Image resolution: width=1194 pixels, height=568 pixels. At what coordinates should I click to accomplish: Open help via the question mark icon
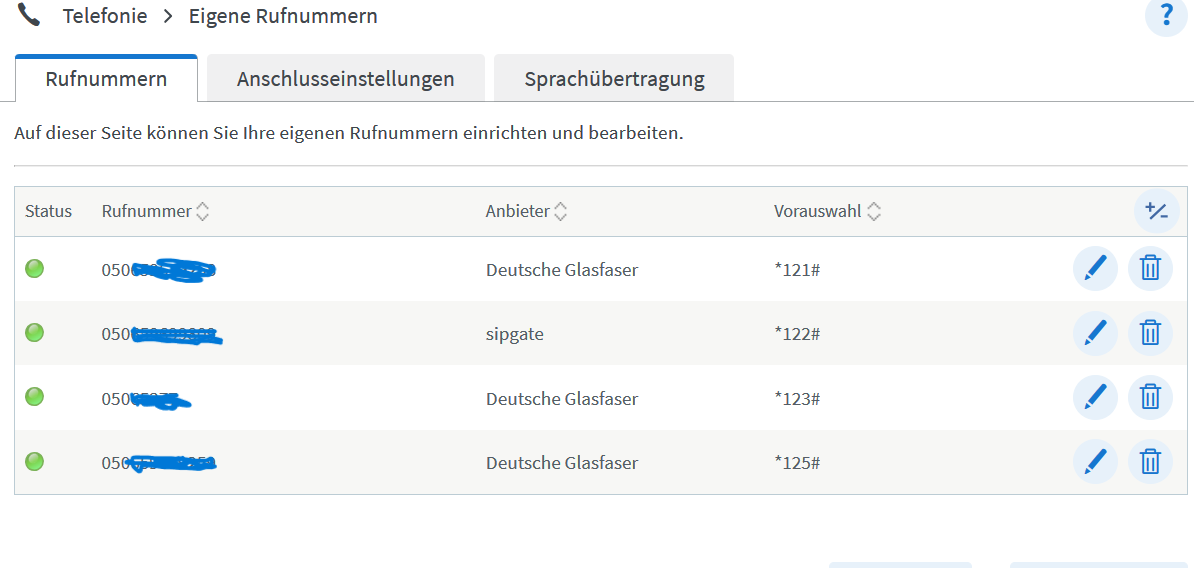[x=1167, y=15]
